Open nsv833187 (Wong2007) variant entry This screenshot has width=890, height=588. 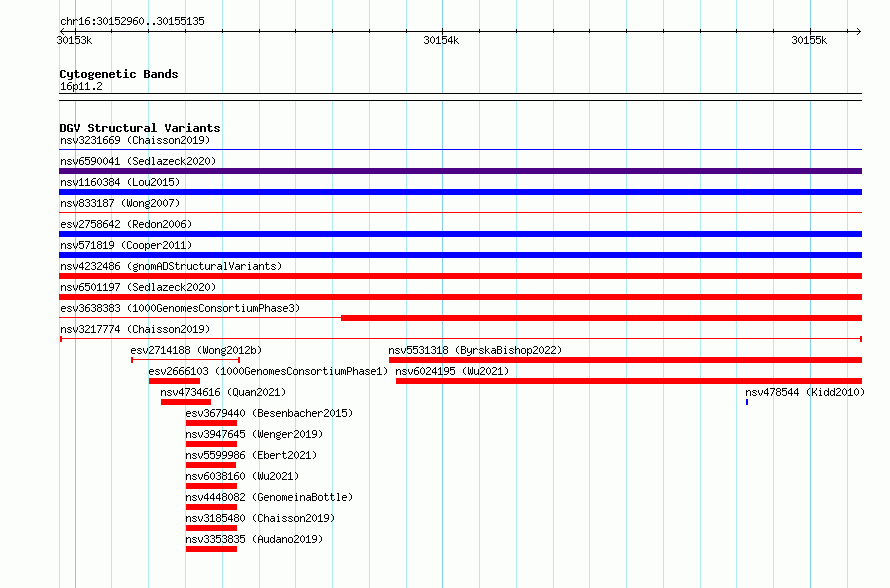pos(120,203)
